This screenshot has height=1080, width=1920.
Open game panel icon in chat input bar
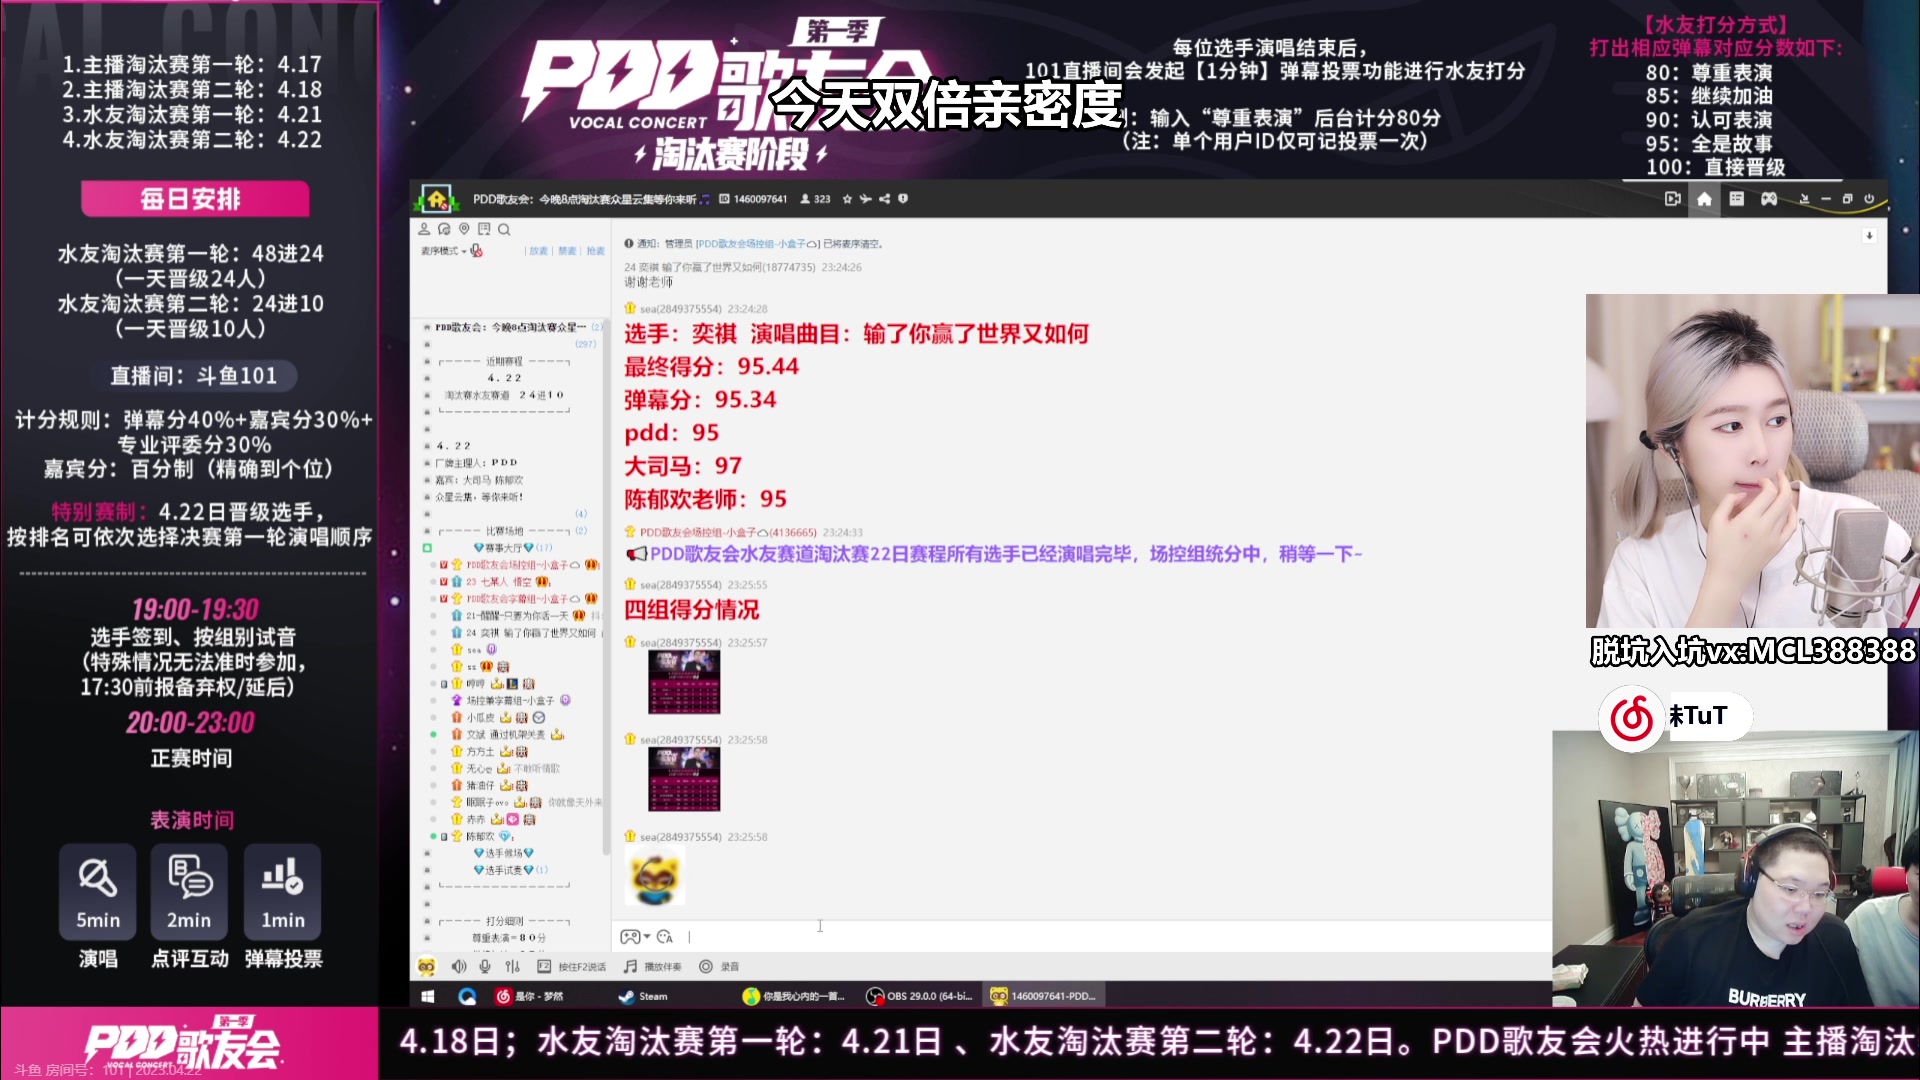point(630,937)
